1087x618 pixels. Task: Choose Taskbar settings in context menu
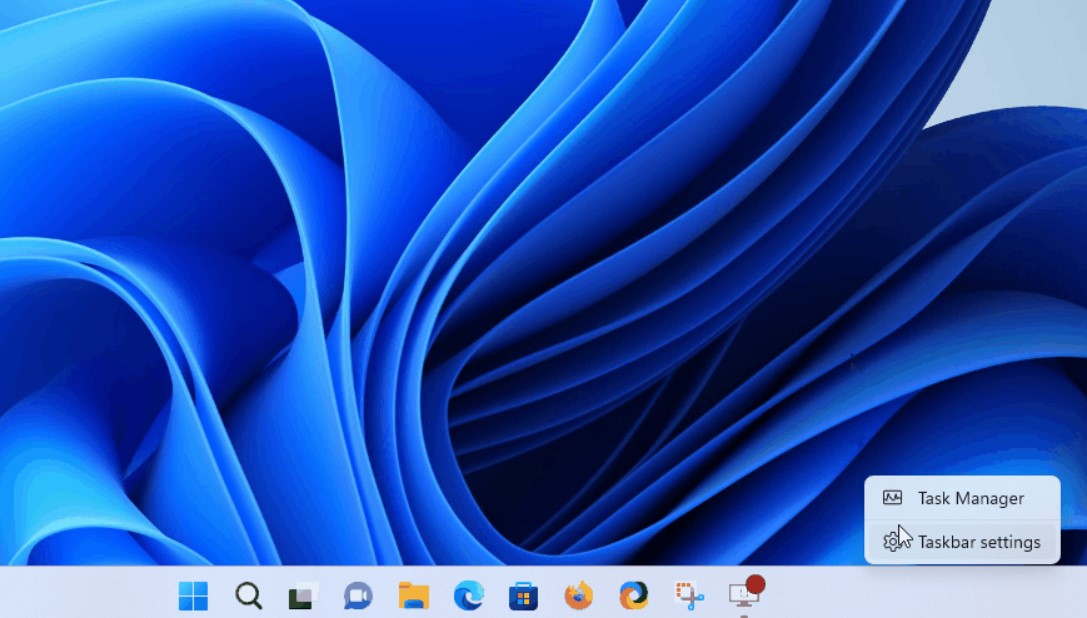tap(978, 542)
